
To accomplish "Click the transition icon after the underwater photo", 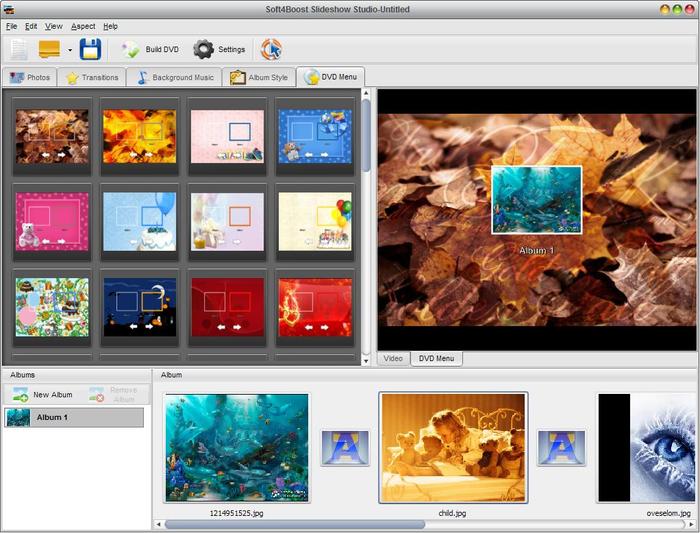I will pyautogui.click(x=344, y=448).
